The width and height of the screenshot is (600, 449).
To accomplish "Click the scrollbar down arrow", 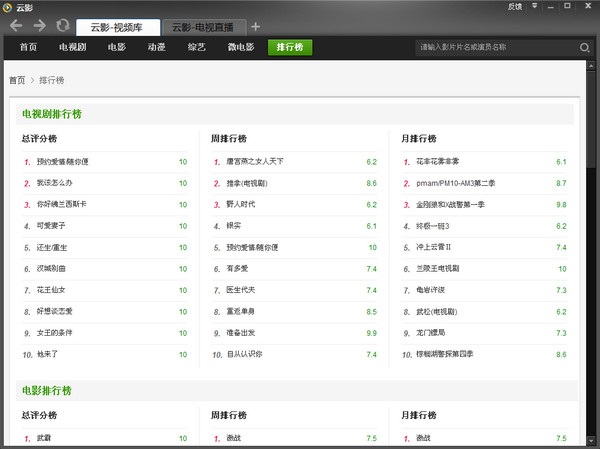I will (x=591, y=441).
